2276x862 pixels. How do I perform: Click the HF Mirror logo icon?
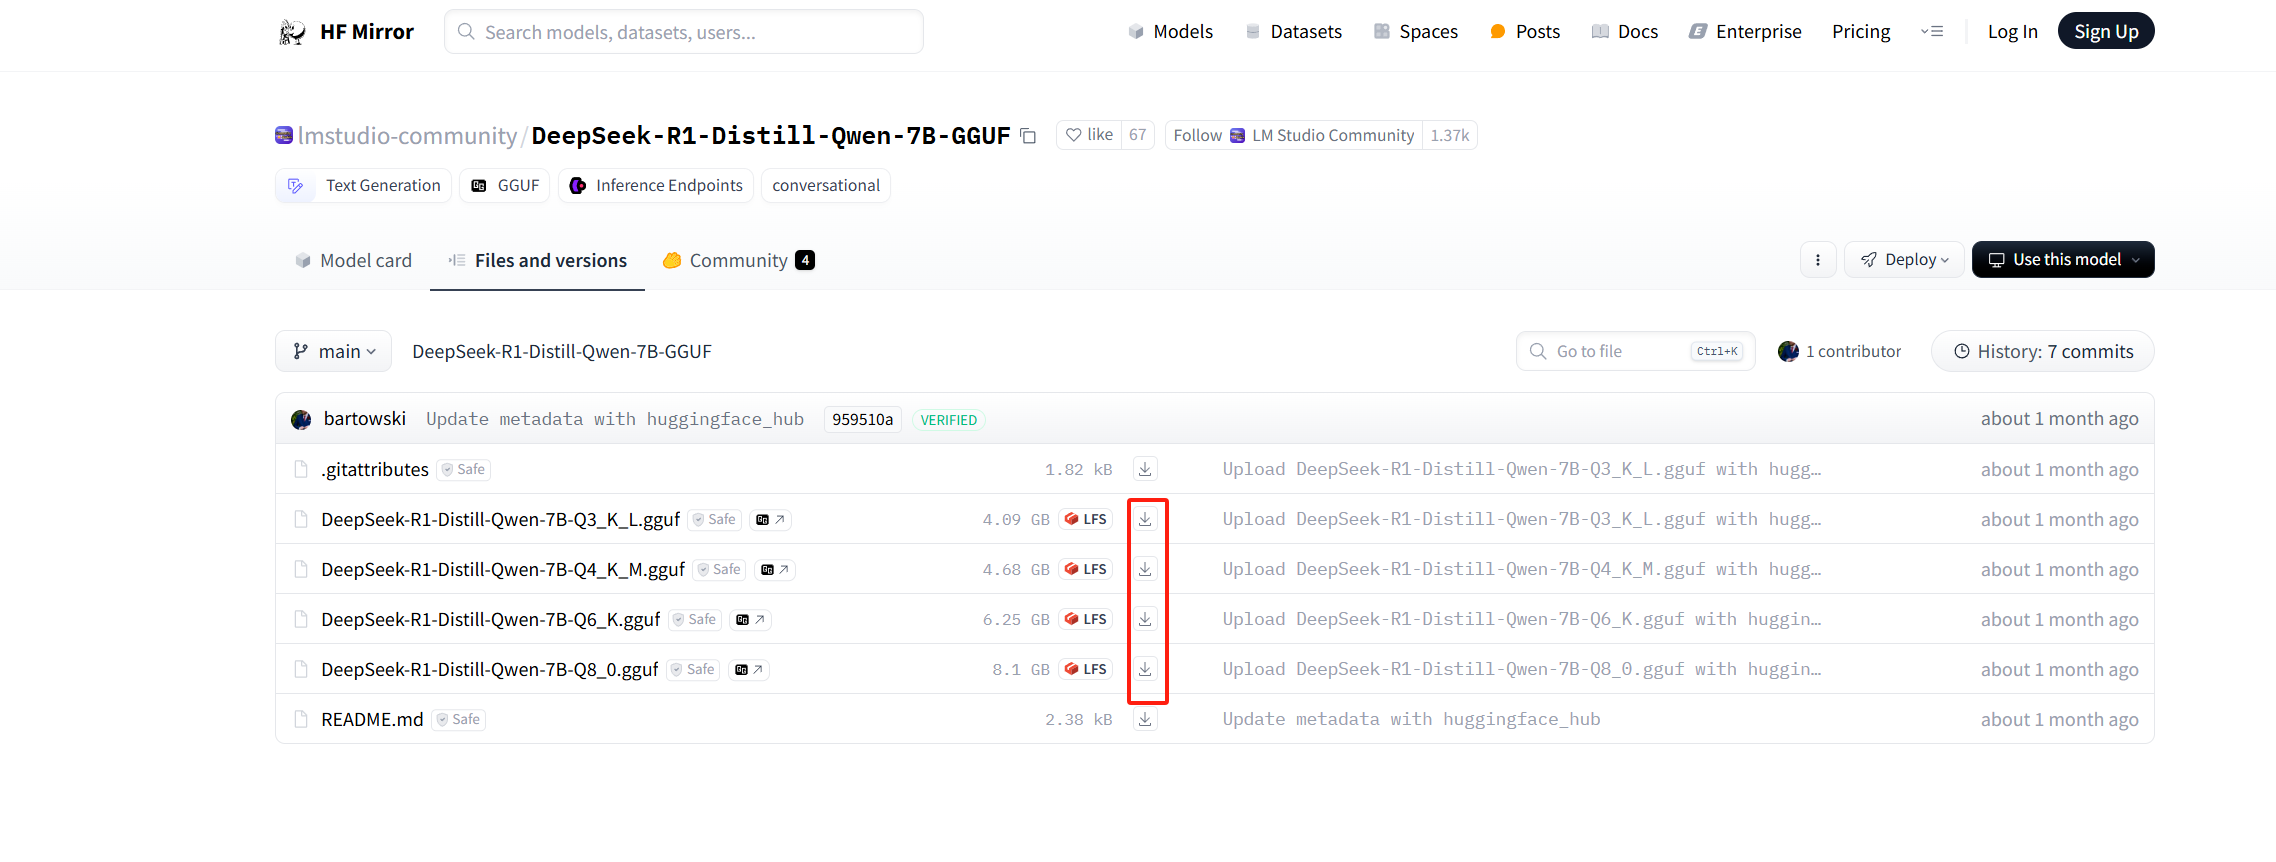[292, 32]
